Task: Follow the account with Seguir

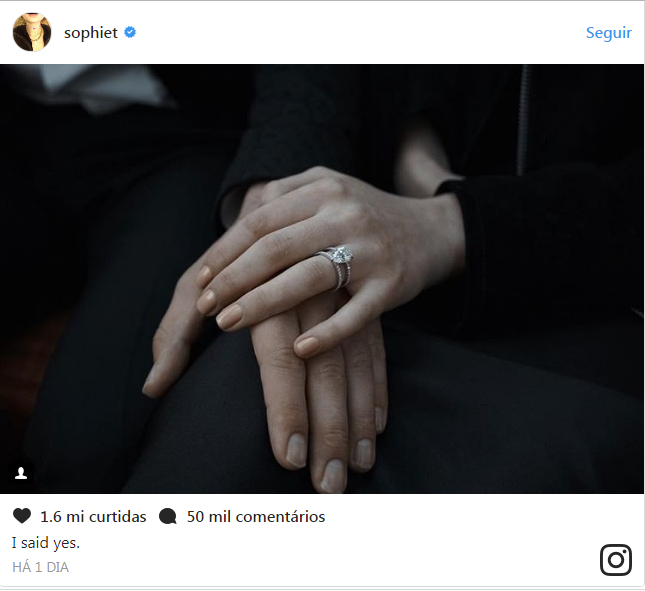Action: coord(608,33)
